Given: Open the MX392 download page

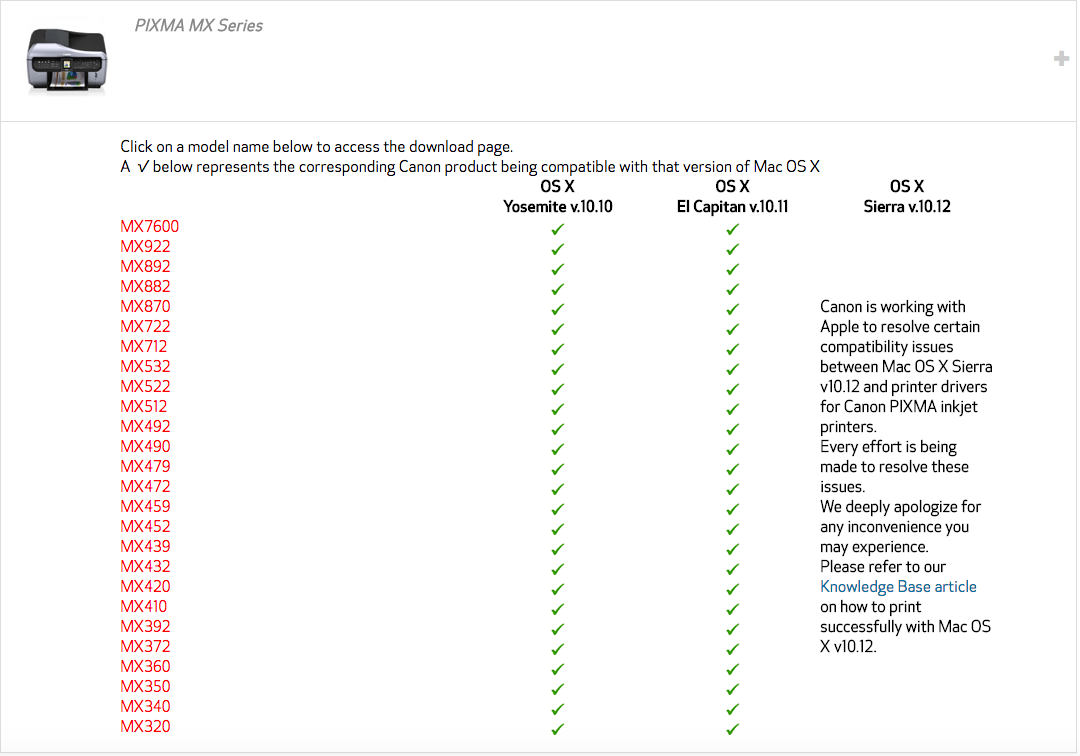Looking at the screenshot, I should (x=144, y=626).
